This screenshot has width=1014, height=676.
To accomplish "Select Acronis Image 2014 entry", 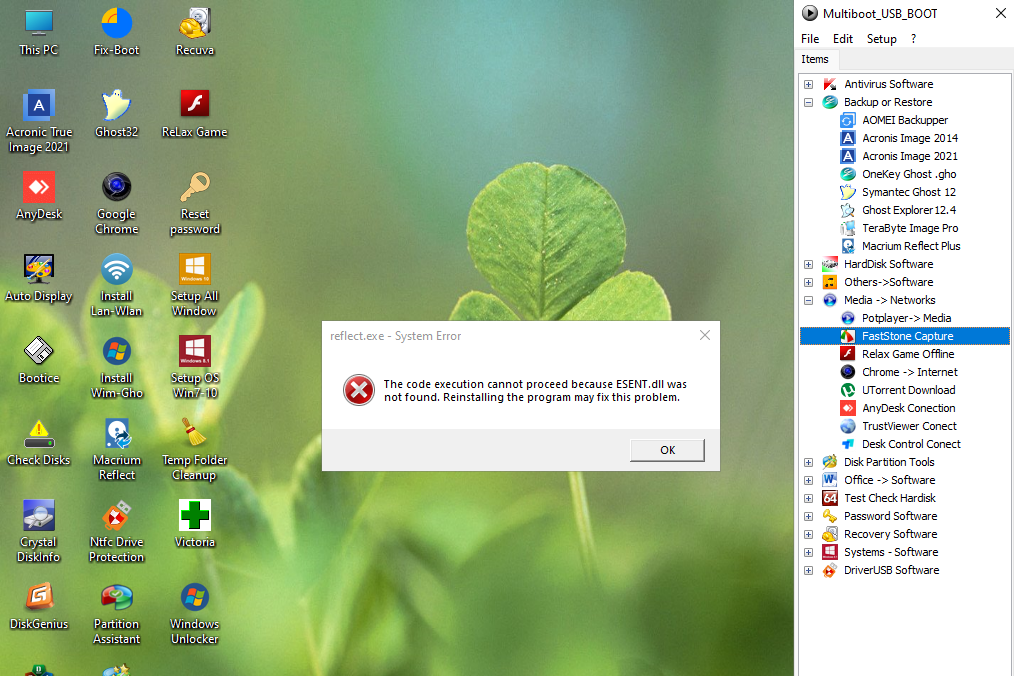I will [x=910, y=138].
